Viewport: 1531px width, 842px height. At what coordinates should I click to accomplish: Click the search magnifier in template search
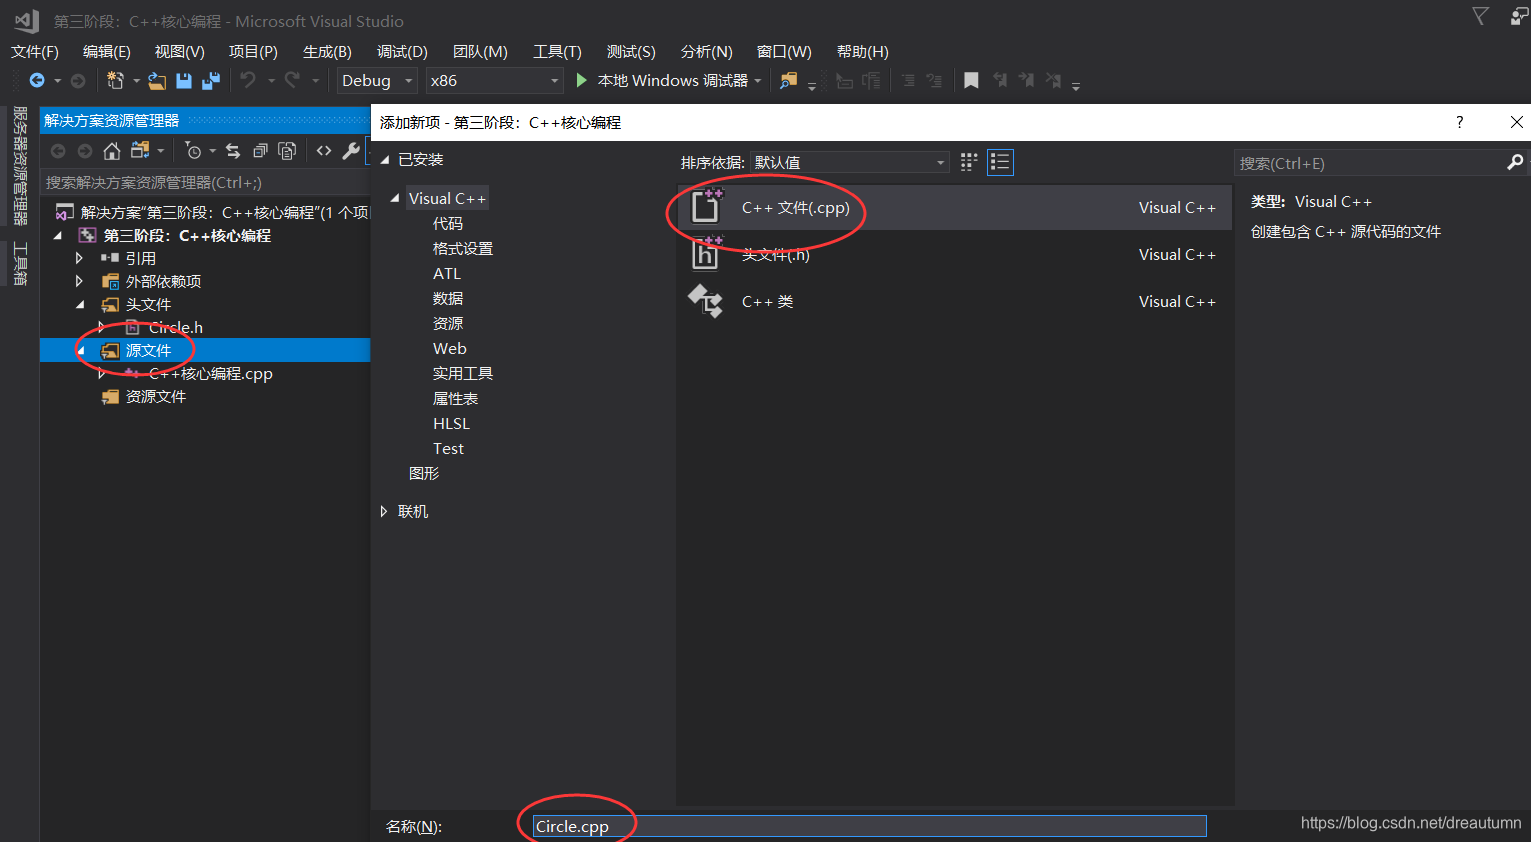(1515, 162)
